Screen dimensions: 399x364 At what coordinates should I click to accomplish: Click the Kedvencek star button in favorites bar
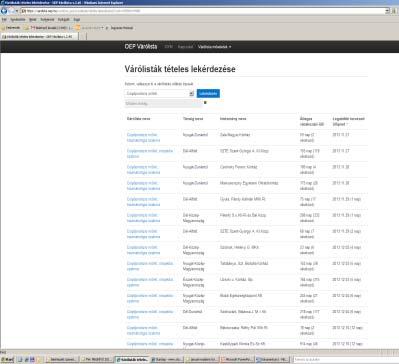[11, 28]
